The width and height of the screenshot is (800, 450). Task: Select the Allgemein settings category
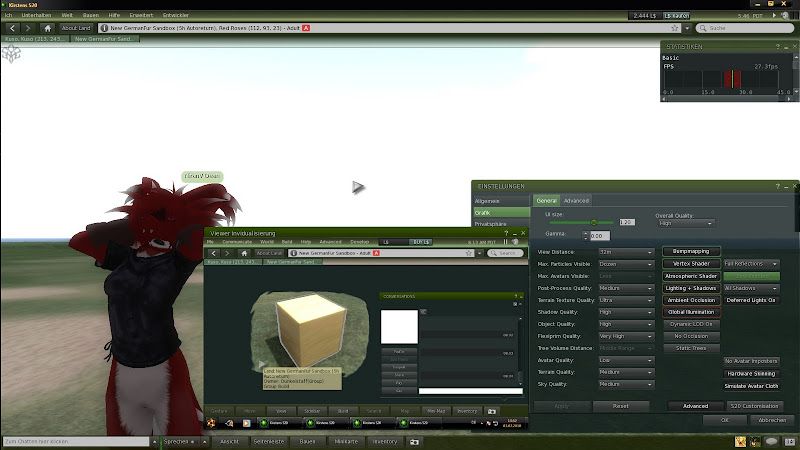tap(501, 201)
